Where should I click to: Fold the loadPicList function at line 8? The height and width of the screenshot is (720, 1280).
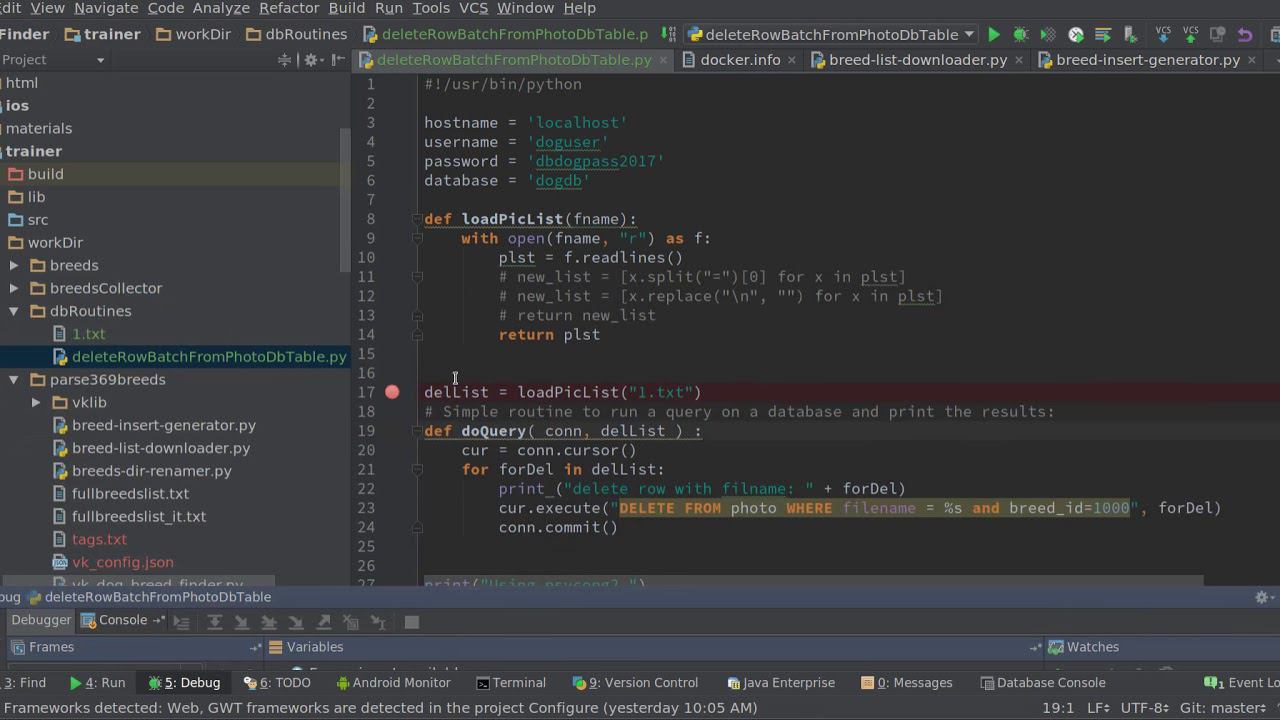click(417, 219)
